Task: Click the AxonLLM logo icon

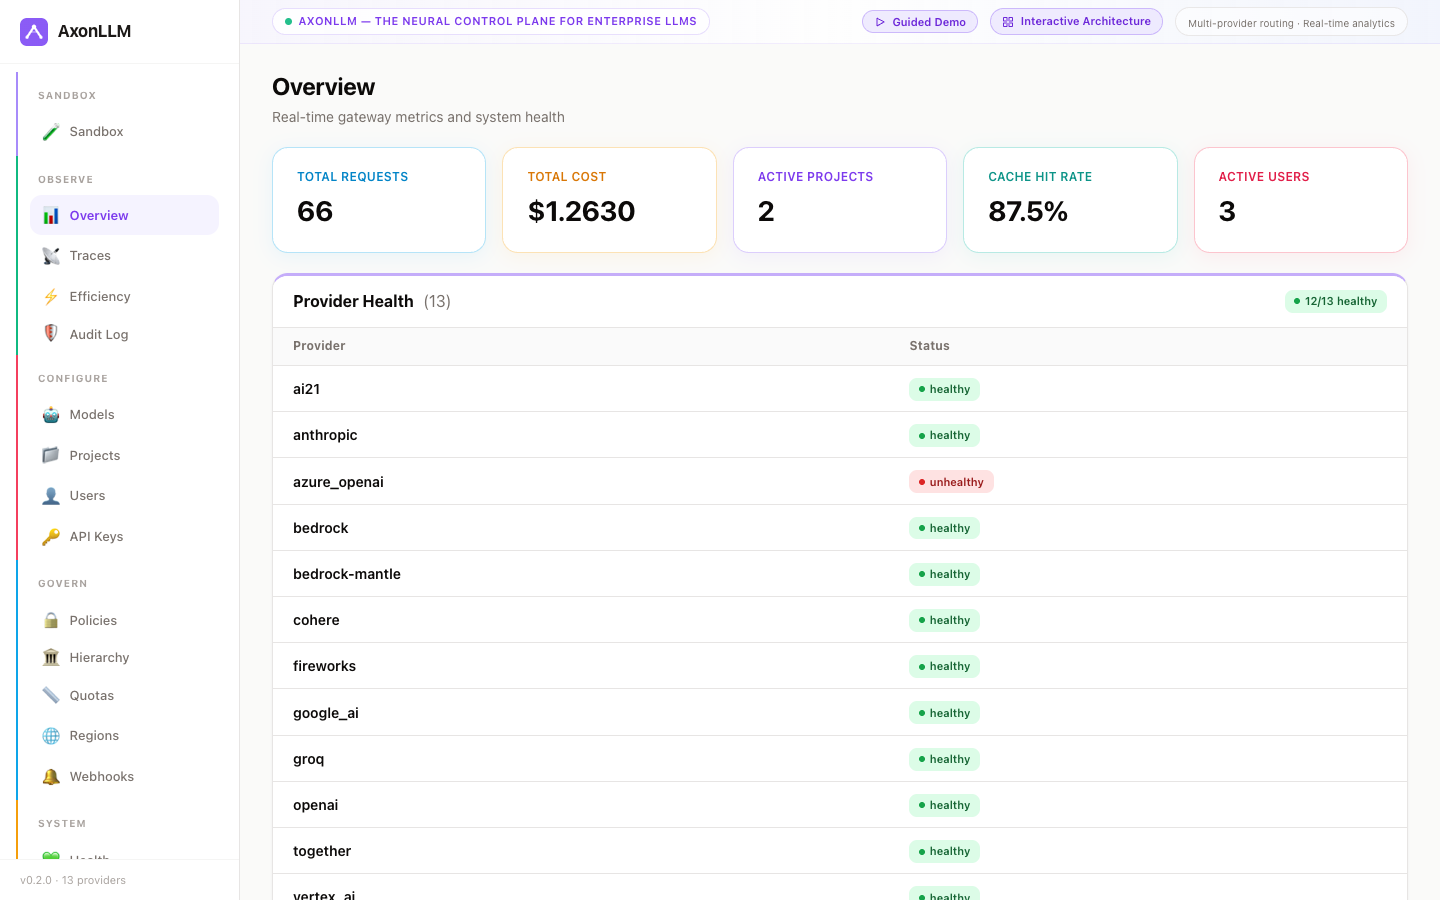Action: [x=34, y=32]
